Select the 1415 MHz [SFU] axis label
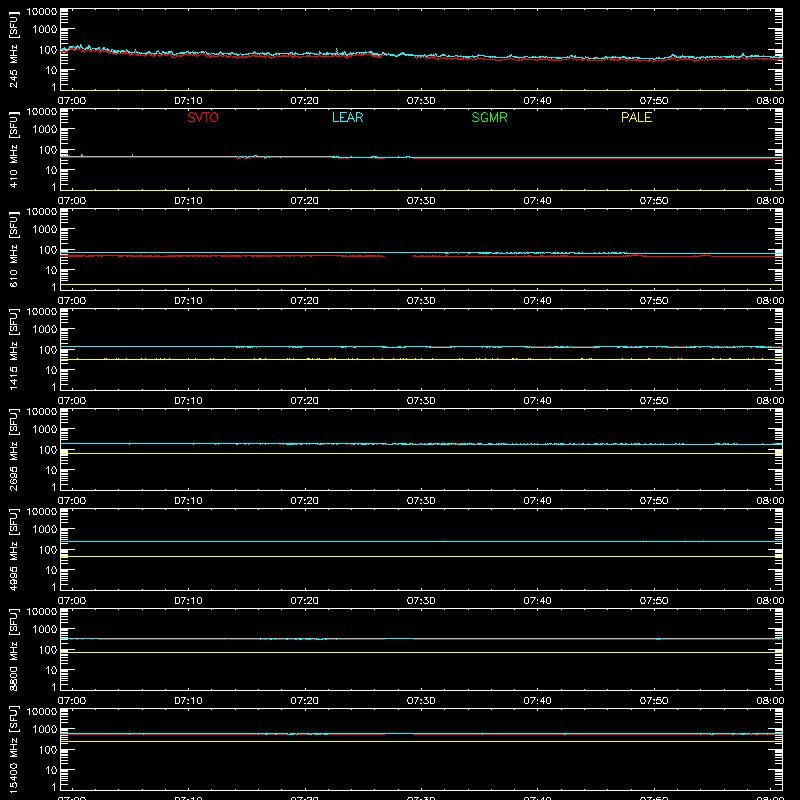The height and width of the screenshot is (800, 800). [13, 349]
